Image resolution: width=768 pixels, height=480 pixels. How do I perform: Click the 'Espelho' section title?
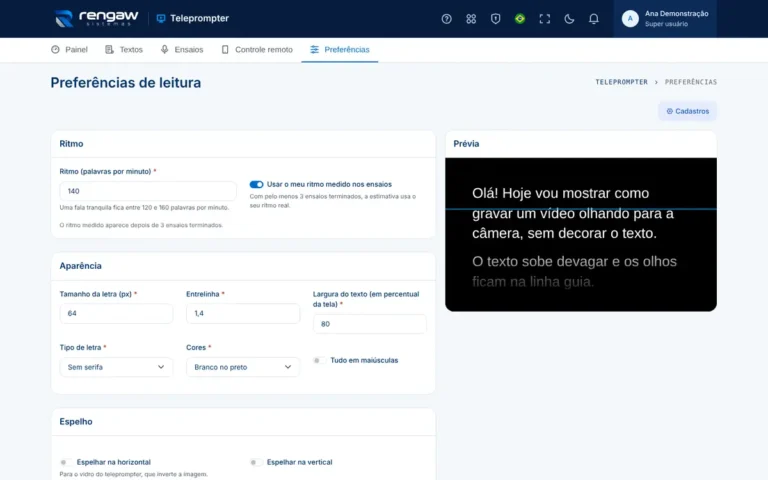click(76, 421)
